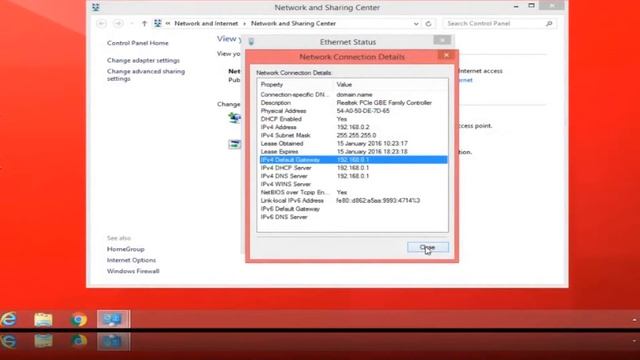
Task: Select the Connection-specific DNS row
Action: pyautogui.click(x=353, y=94)
